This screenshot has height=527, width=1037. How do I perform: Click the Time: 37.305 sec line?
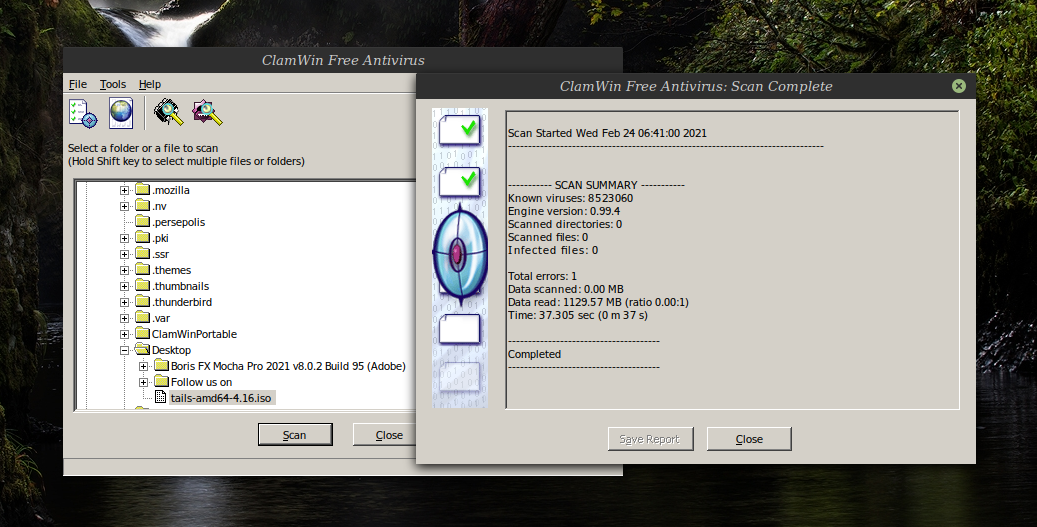[577, 315]
